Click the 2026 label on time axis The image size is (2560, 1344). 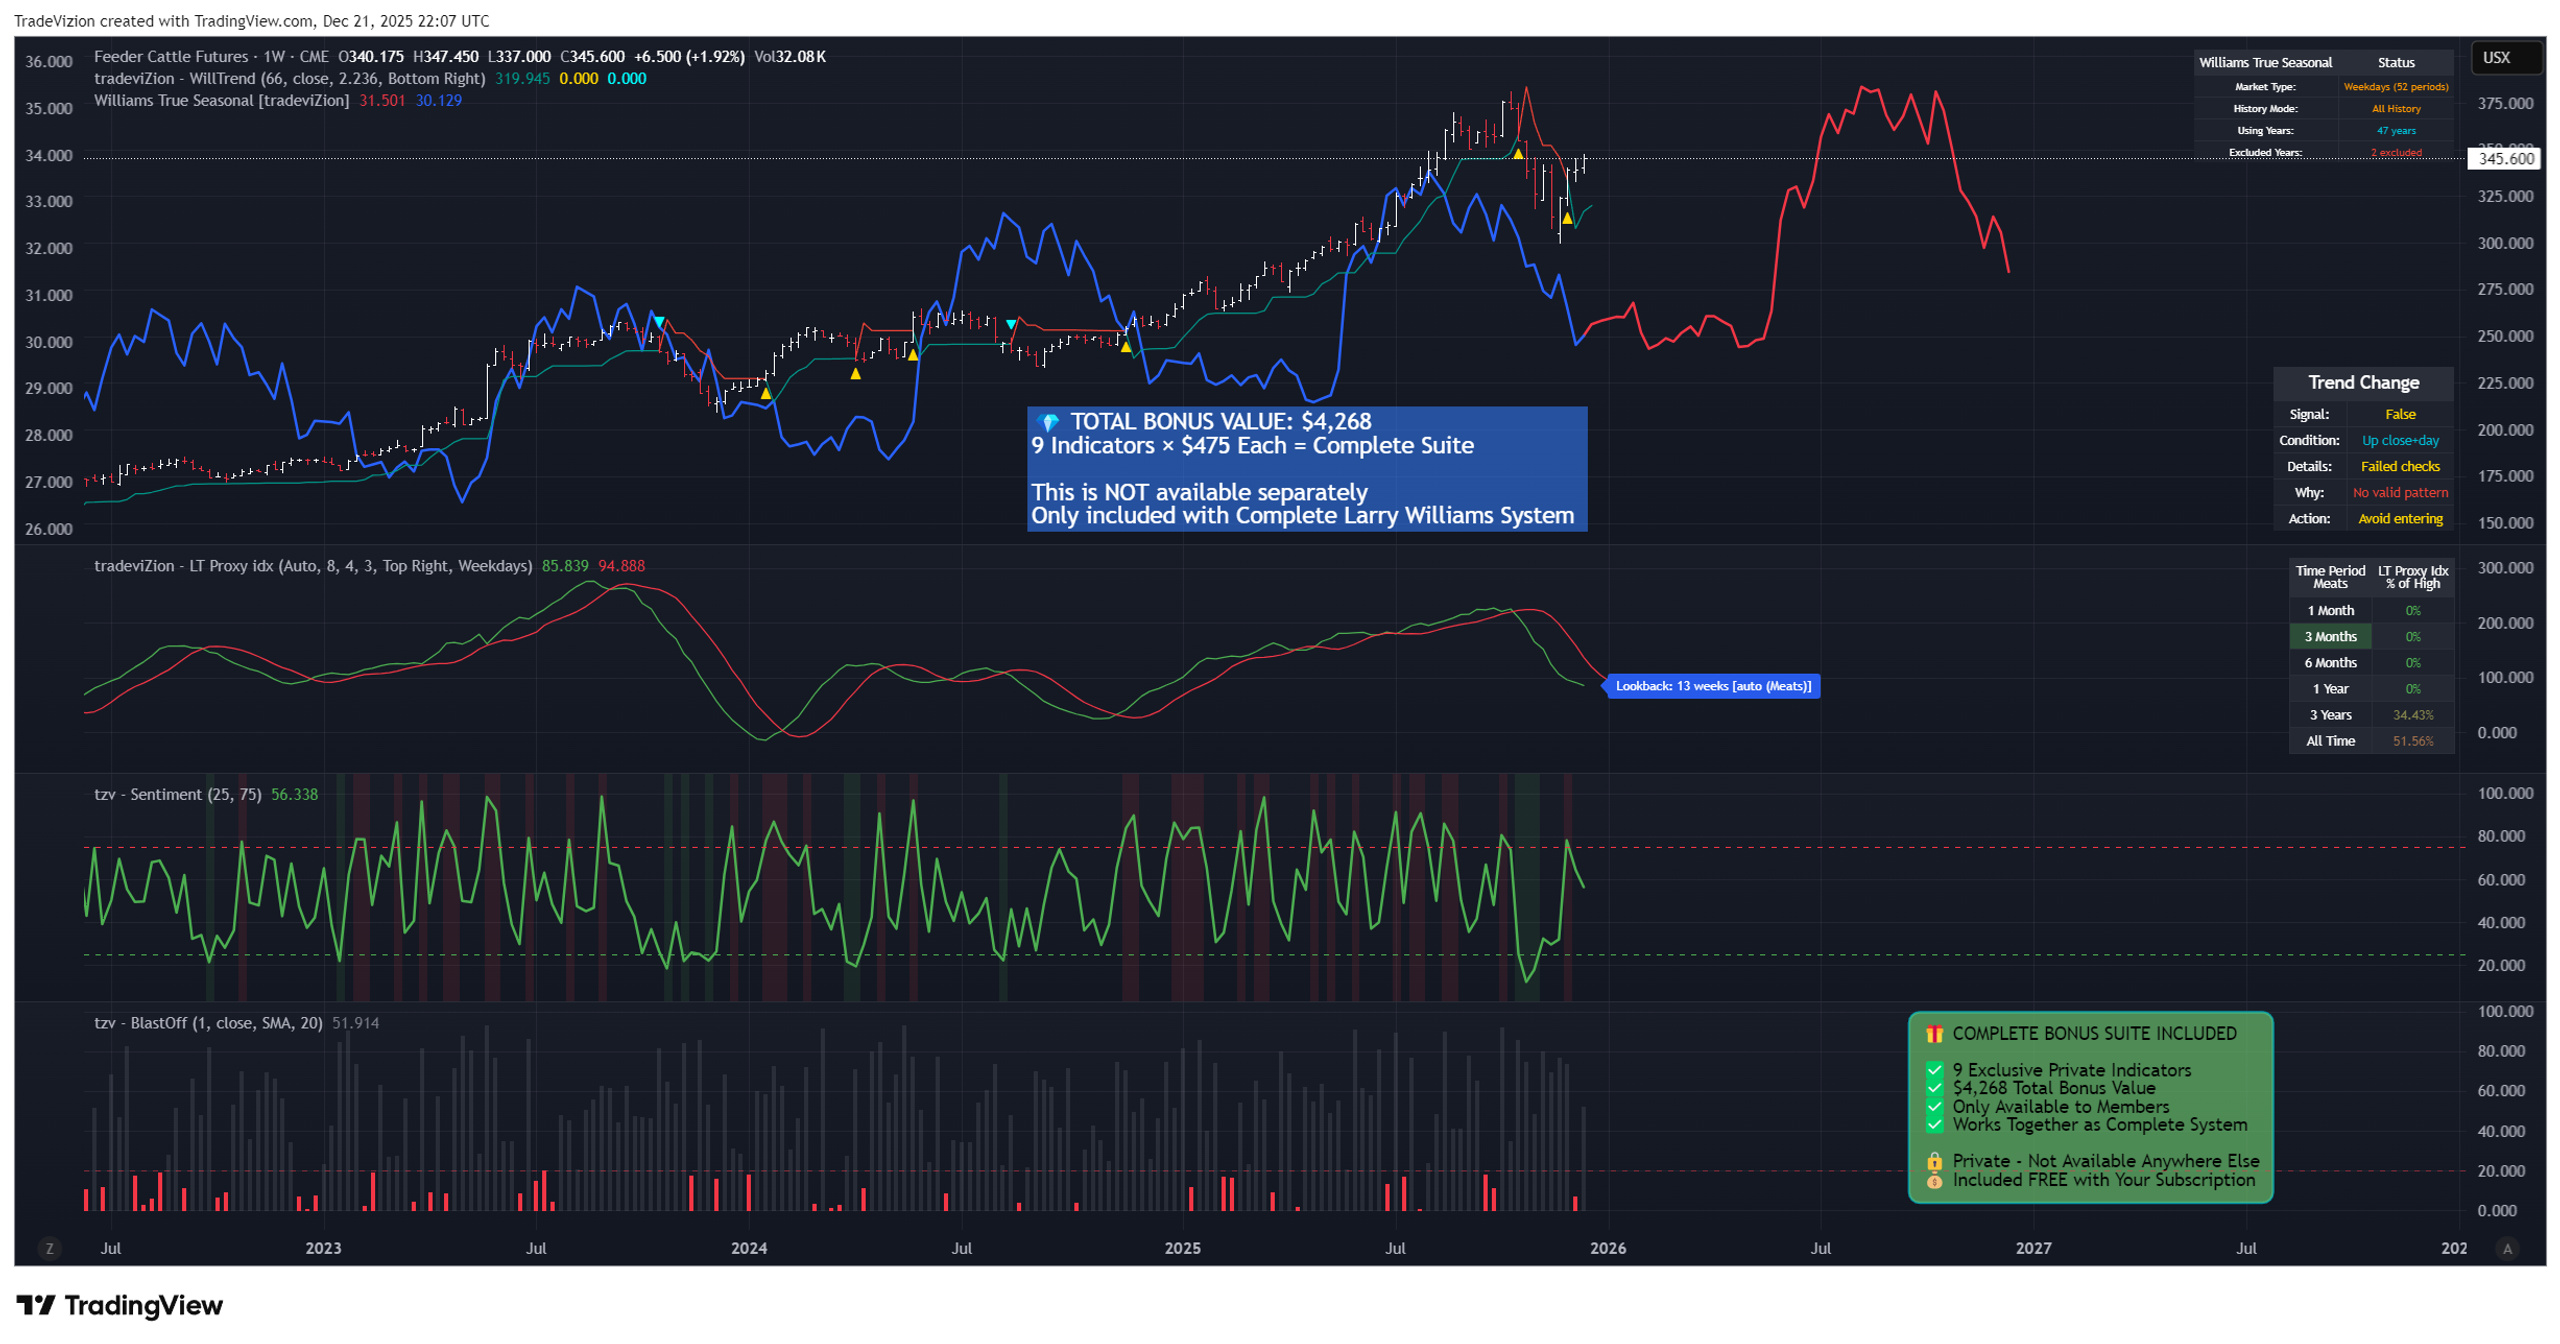pyautogui.click(x=1607, y=1247)
